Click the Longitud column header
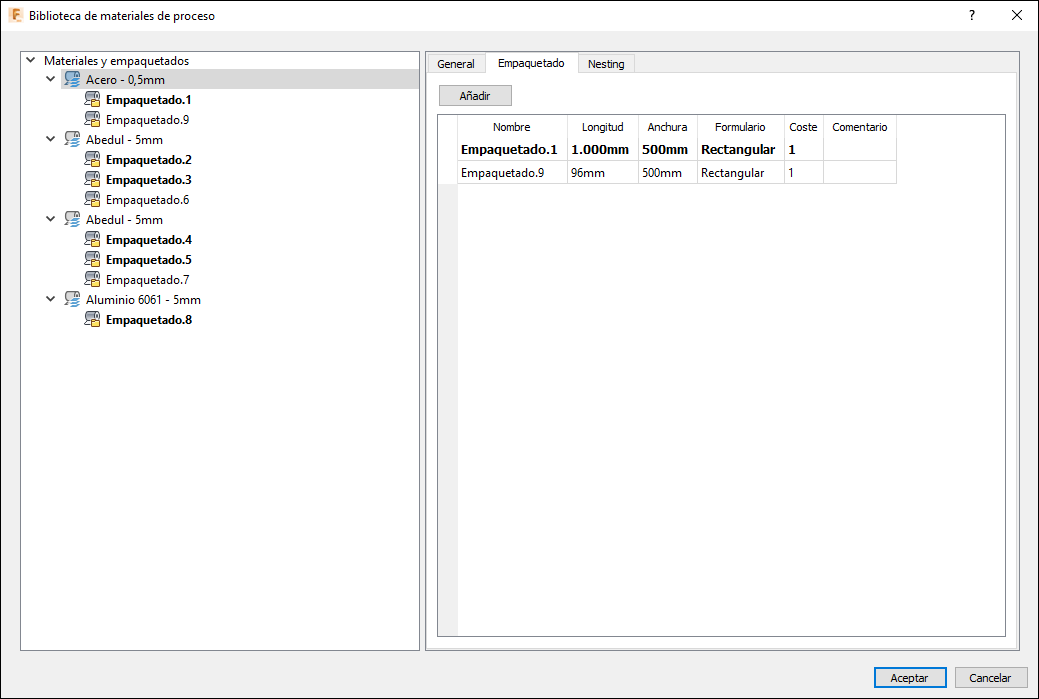This screenshot has width=1039, height=699. click(x=603, y=127)
